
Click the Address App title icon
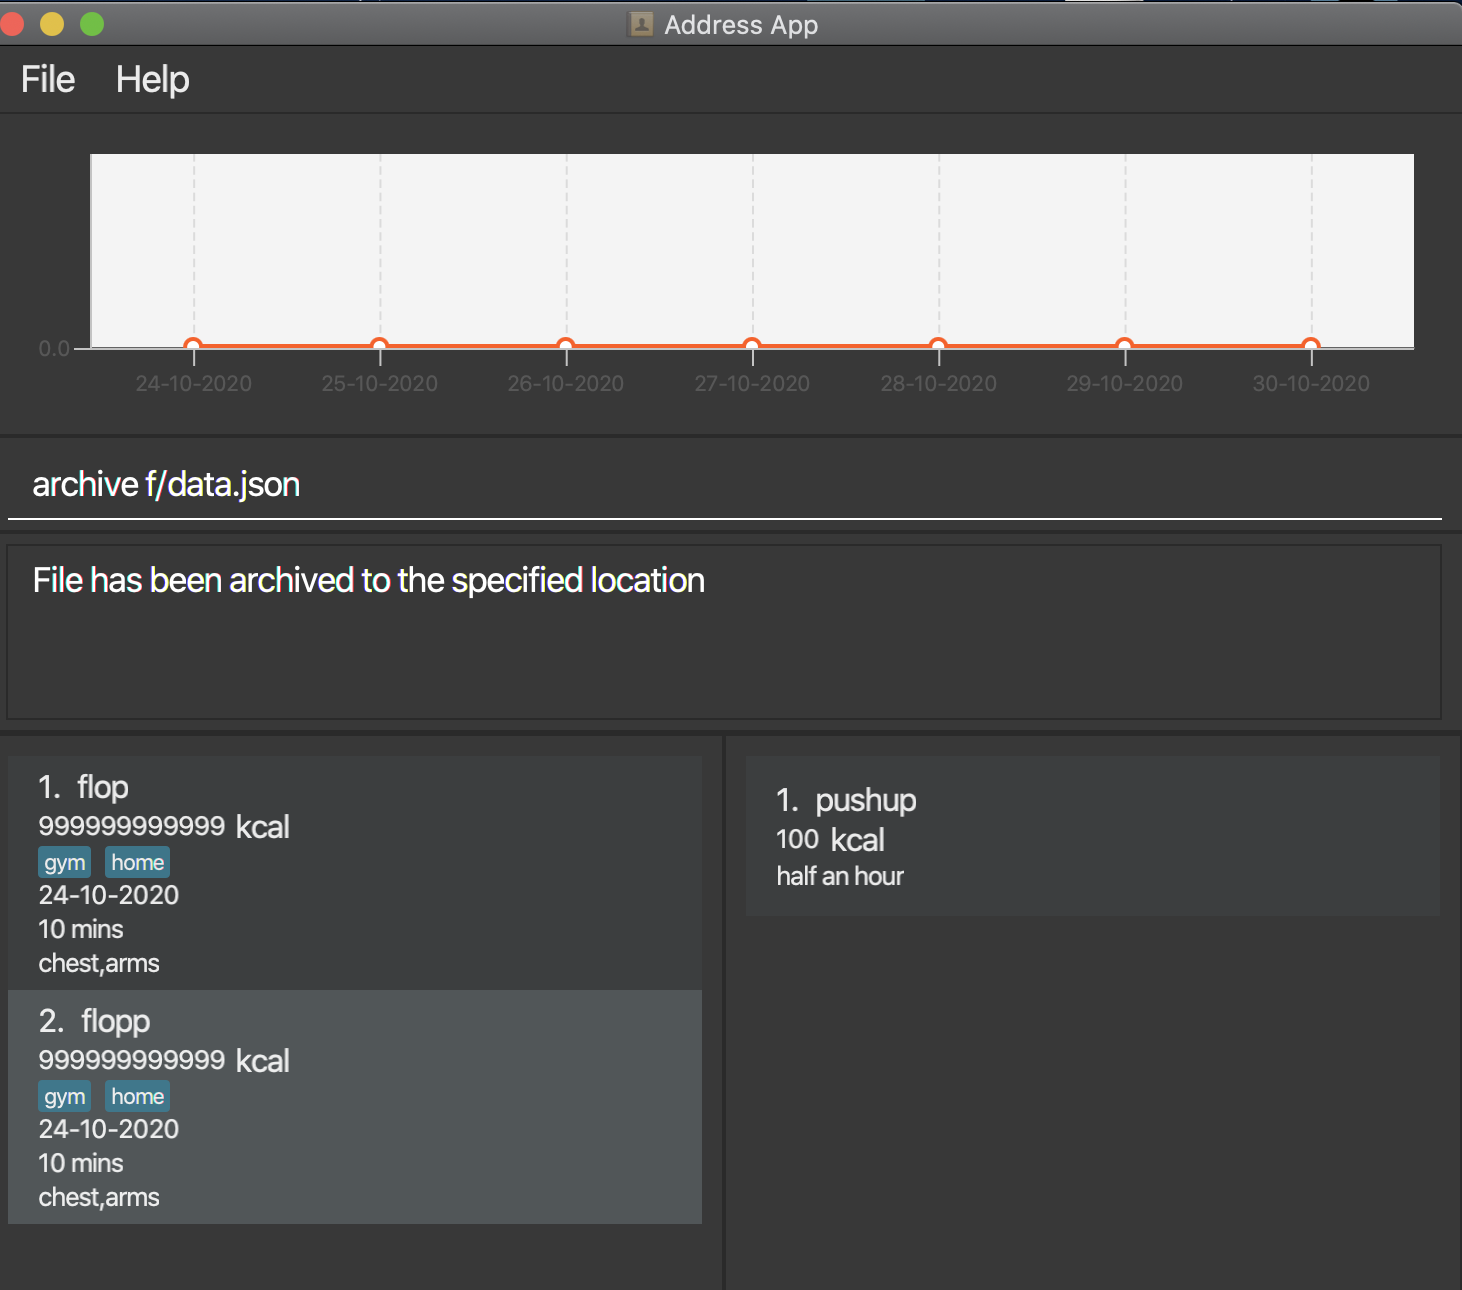click(x=640, y=24)
